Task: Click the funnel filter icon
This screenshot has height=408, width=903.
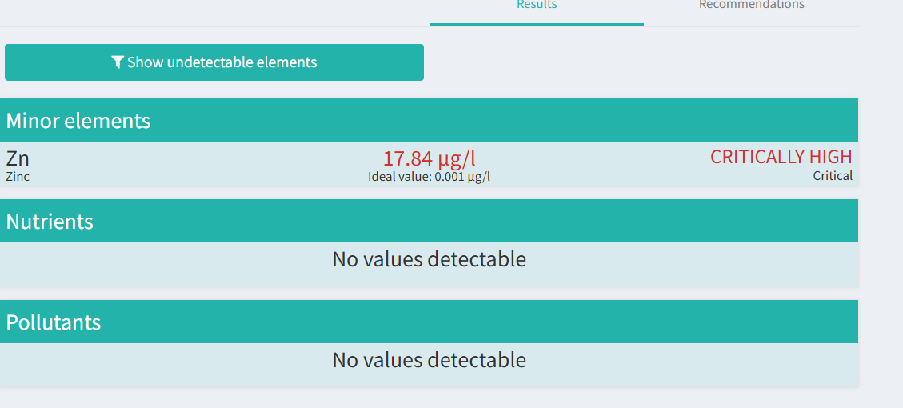Action: pos(117,62)
